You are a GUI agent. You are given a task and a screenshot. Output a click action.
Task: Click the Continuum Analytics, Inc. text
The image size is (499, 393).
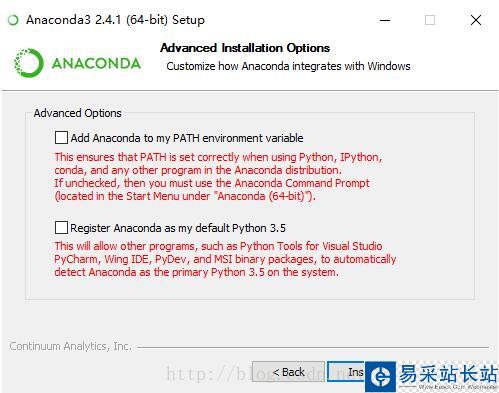pyautogui.click(x=70, y=346)
